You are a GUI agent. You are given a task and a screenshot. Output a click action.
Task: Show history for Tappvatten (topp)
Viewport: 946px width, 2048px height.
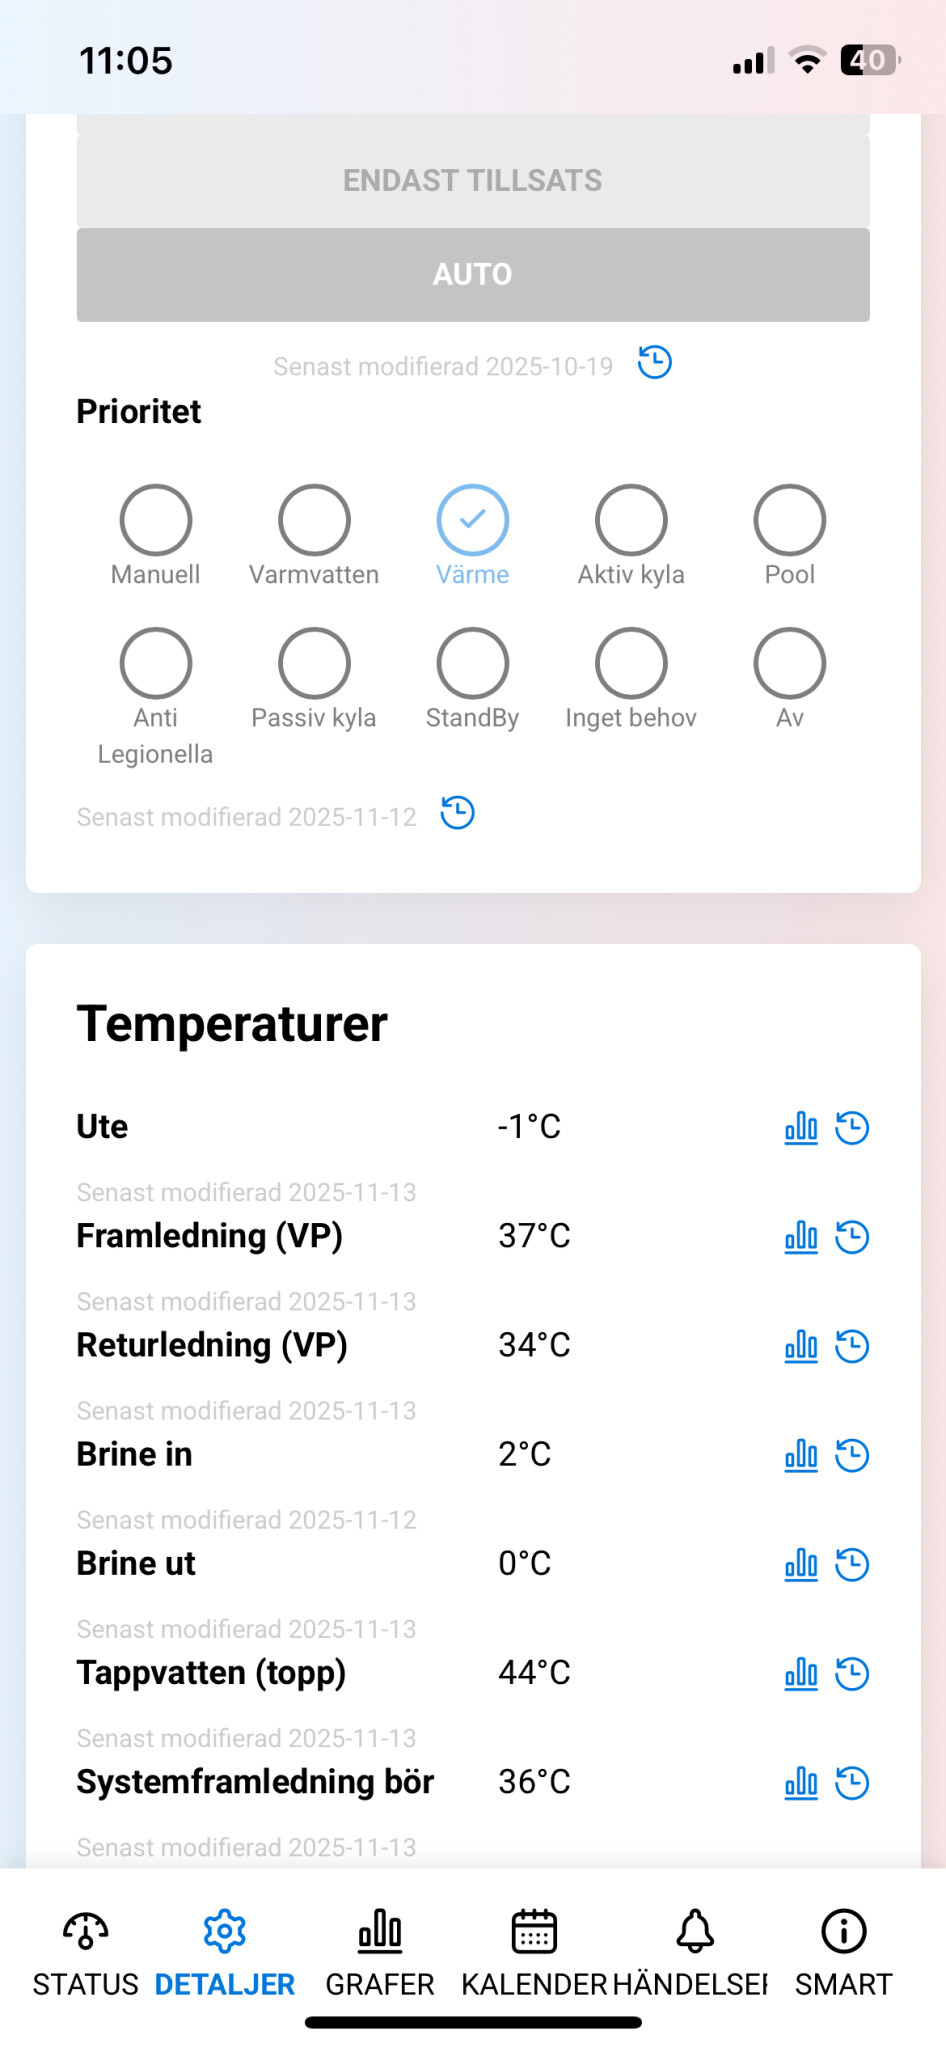point(852,1673)
